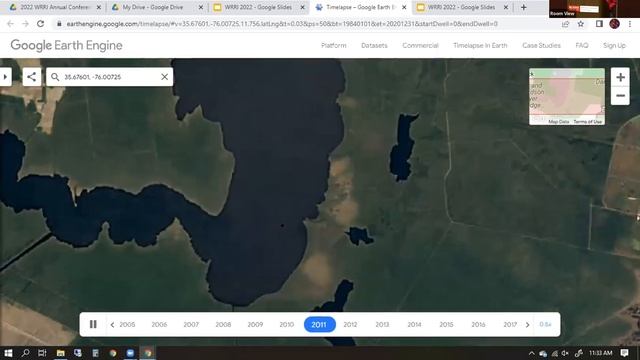Open the Commercial page link
Image resolution: width=640 pixels, height=360 pixels.
tap(420, 45)
